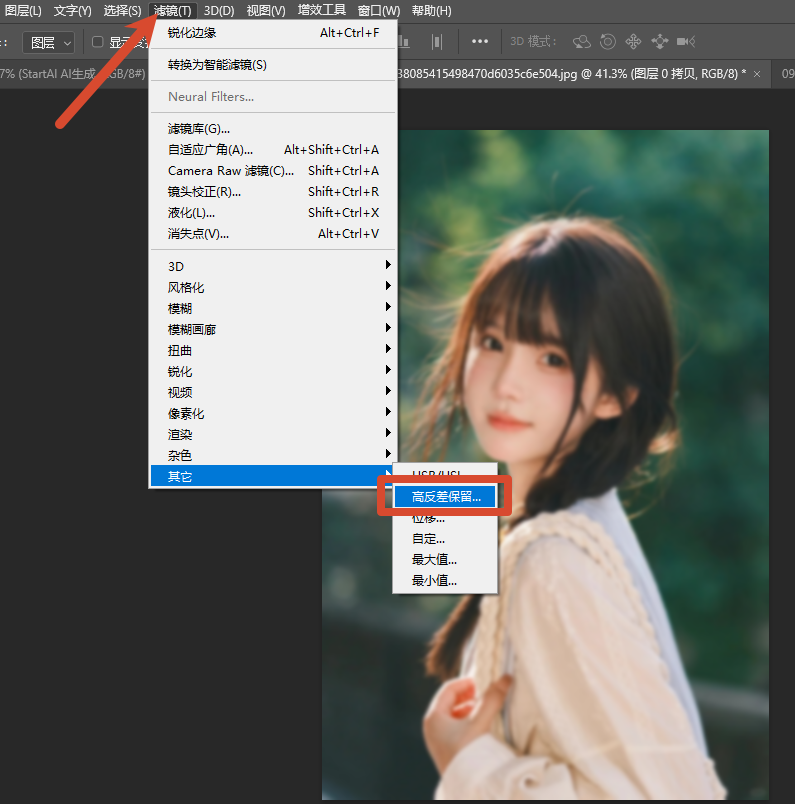Viewport: 795px width, 804px height.
Task: Select 模糊 menu entry
Action: pos(273,309)
